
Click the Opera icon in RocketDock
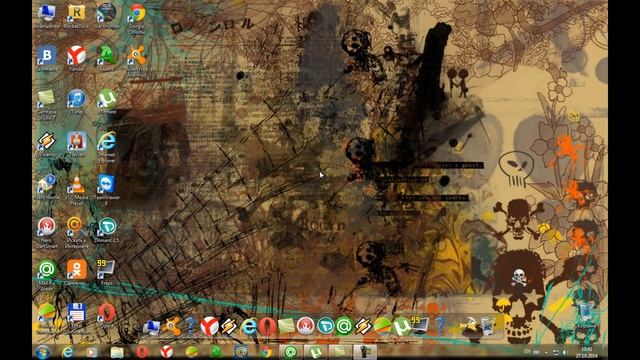click(x=267, y=327)
